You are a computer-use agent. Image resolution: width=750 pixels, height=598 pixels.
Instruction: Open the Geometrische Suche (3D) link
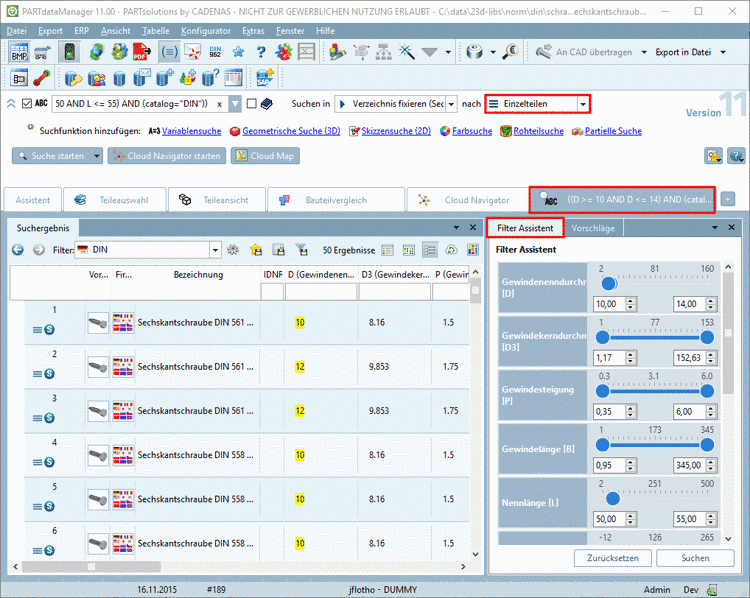pyautogui.click(x=291, y=131)
